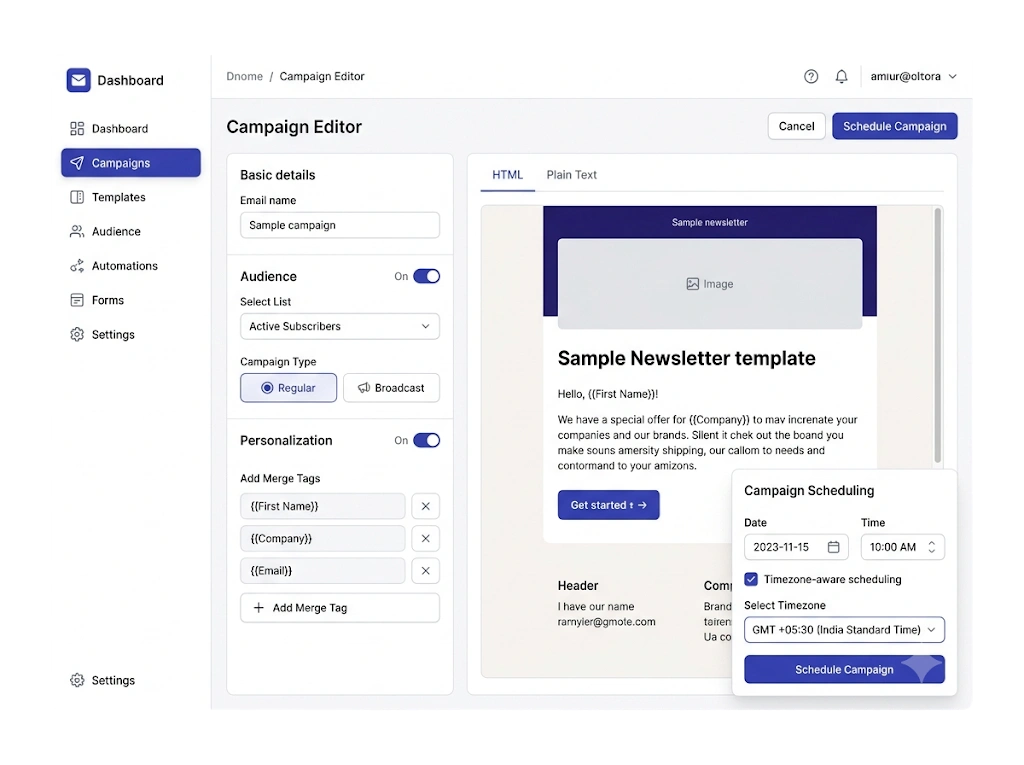Click the envelope app logo icon
Viewport: 1024px width, 765px height.
(78, 80)
